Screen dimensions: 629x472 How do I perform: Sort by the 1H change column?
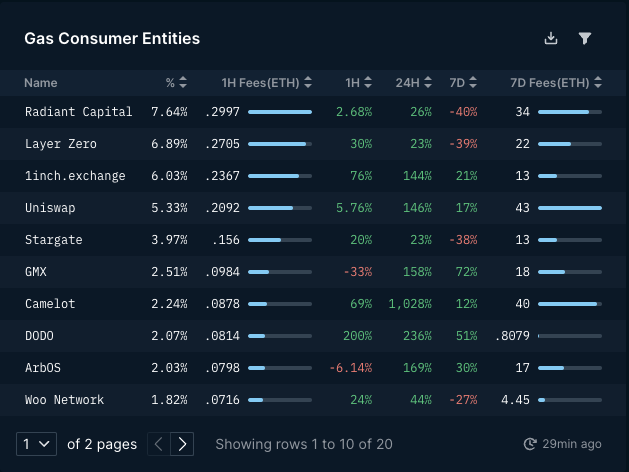[x=368, y=83]
